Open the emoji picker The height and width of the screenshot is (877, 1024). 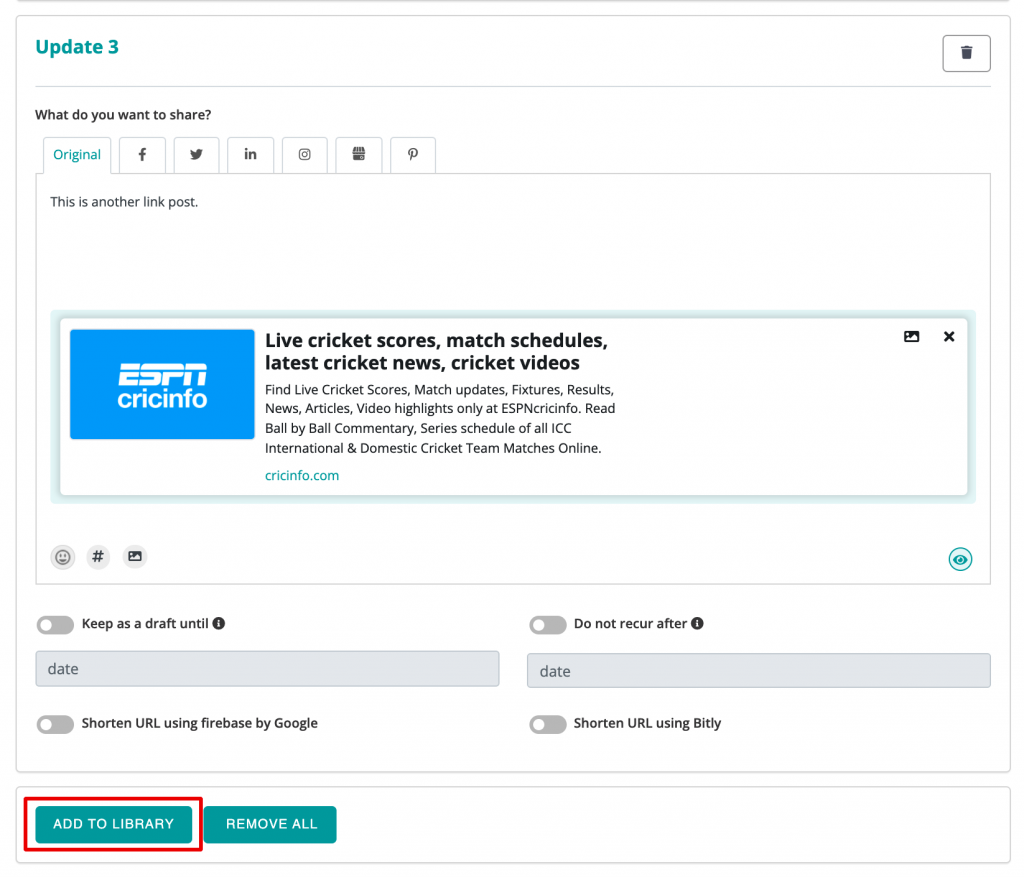[x=63, y=557]
